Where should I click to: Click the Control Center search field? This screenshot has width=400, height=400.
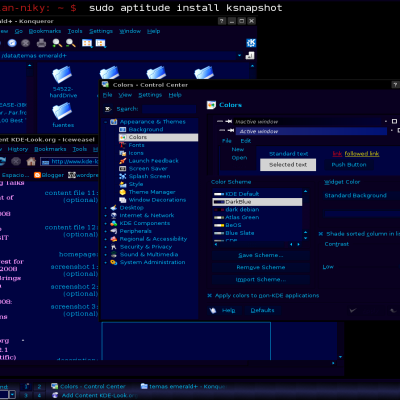click(169, 109)
